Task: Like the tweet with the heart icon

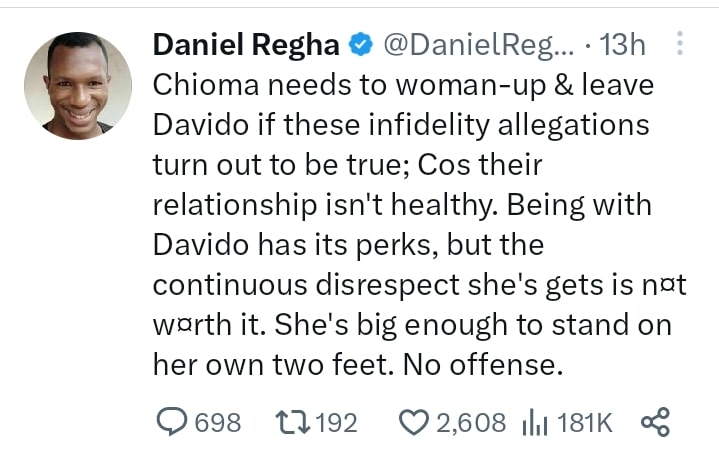Action: pyautogui.click(x=413, y=423)
